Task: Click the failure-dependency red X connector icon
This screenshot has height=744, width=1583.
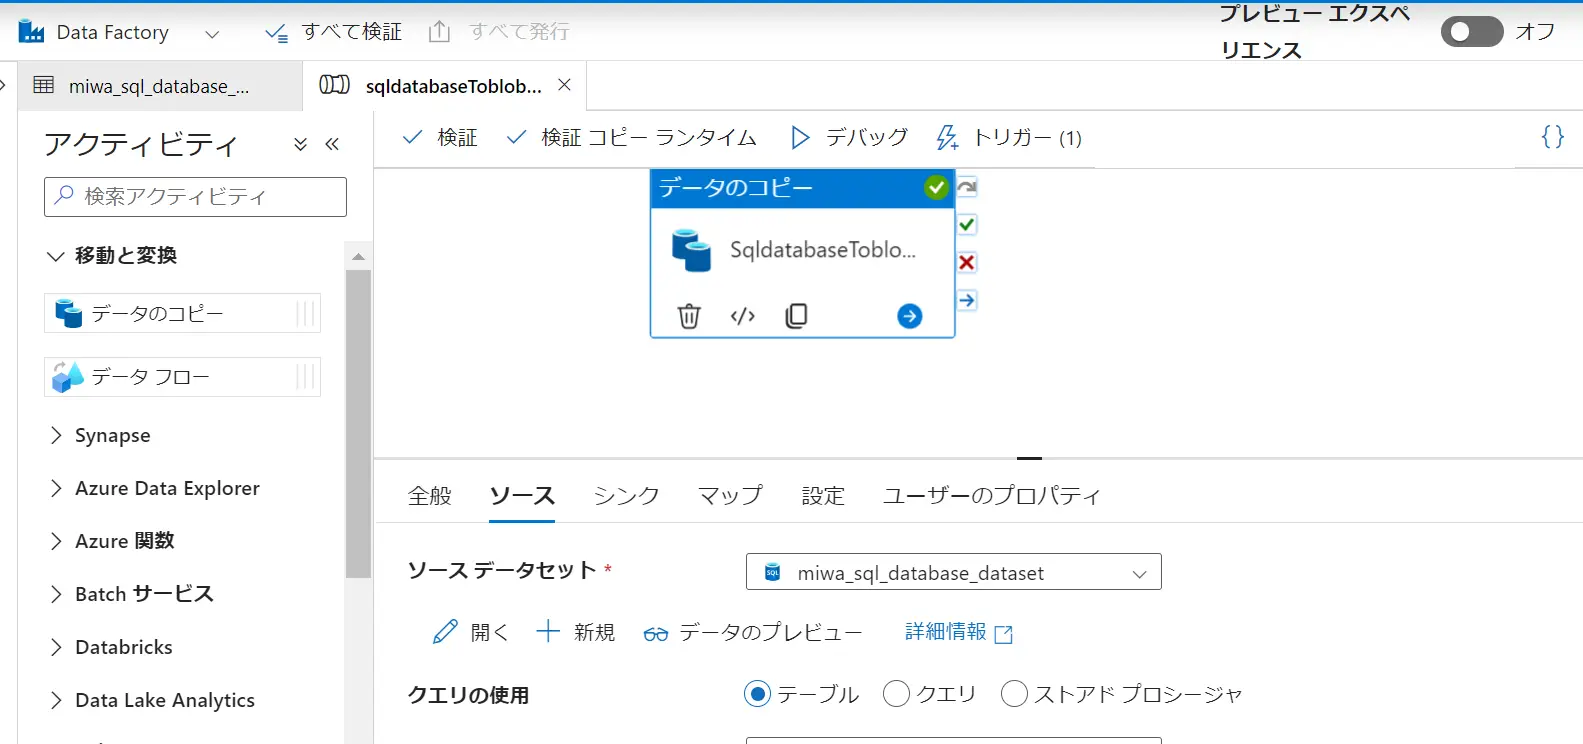Action: [x=967, y=262]
